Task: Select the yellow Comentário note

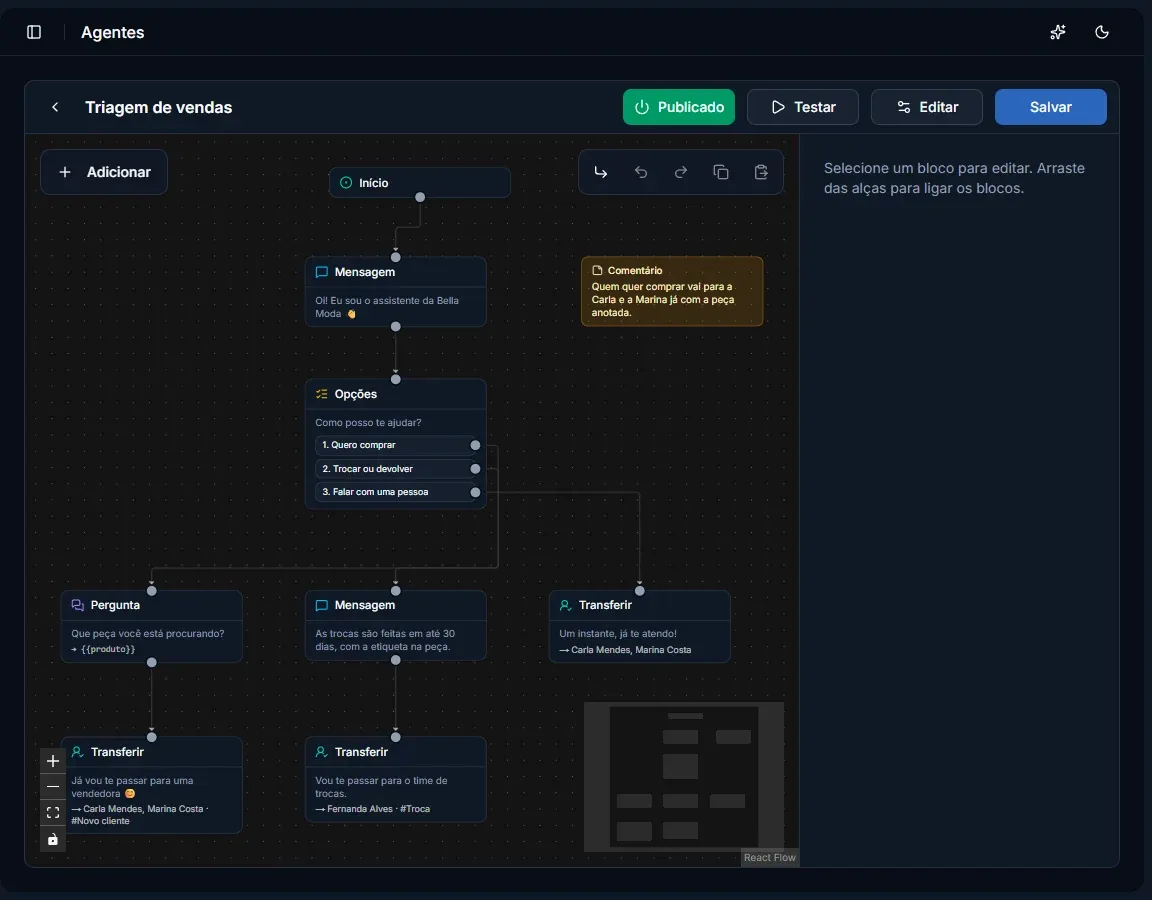Action: [x=672, y=291]
